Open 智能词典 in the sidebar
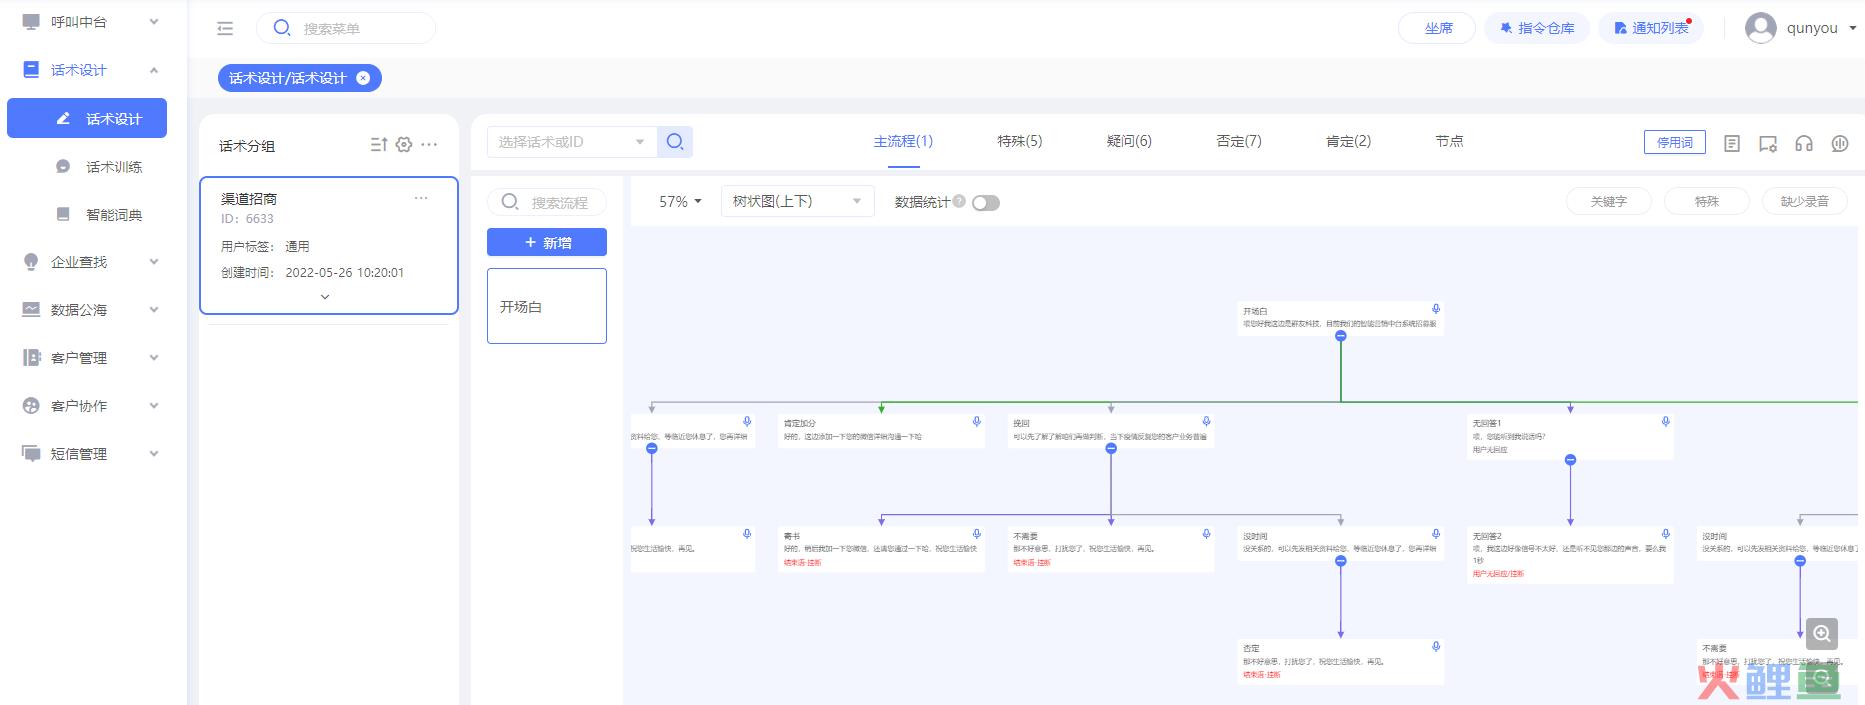 coord(87,215)
